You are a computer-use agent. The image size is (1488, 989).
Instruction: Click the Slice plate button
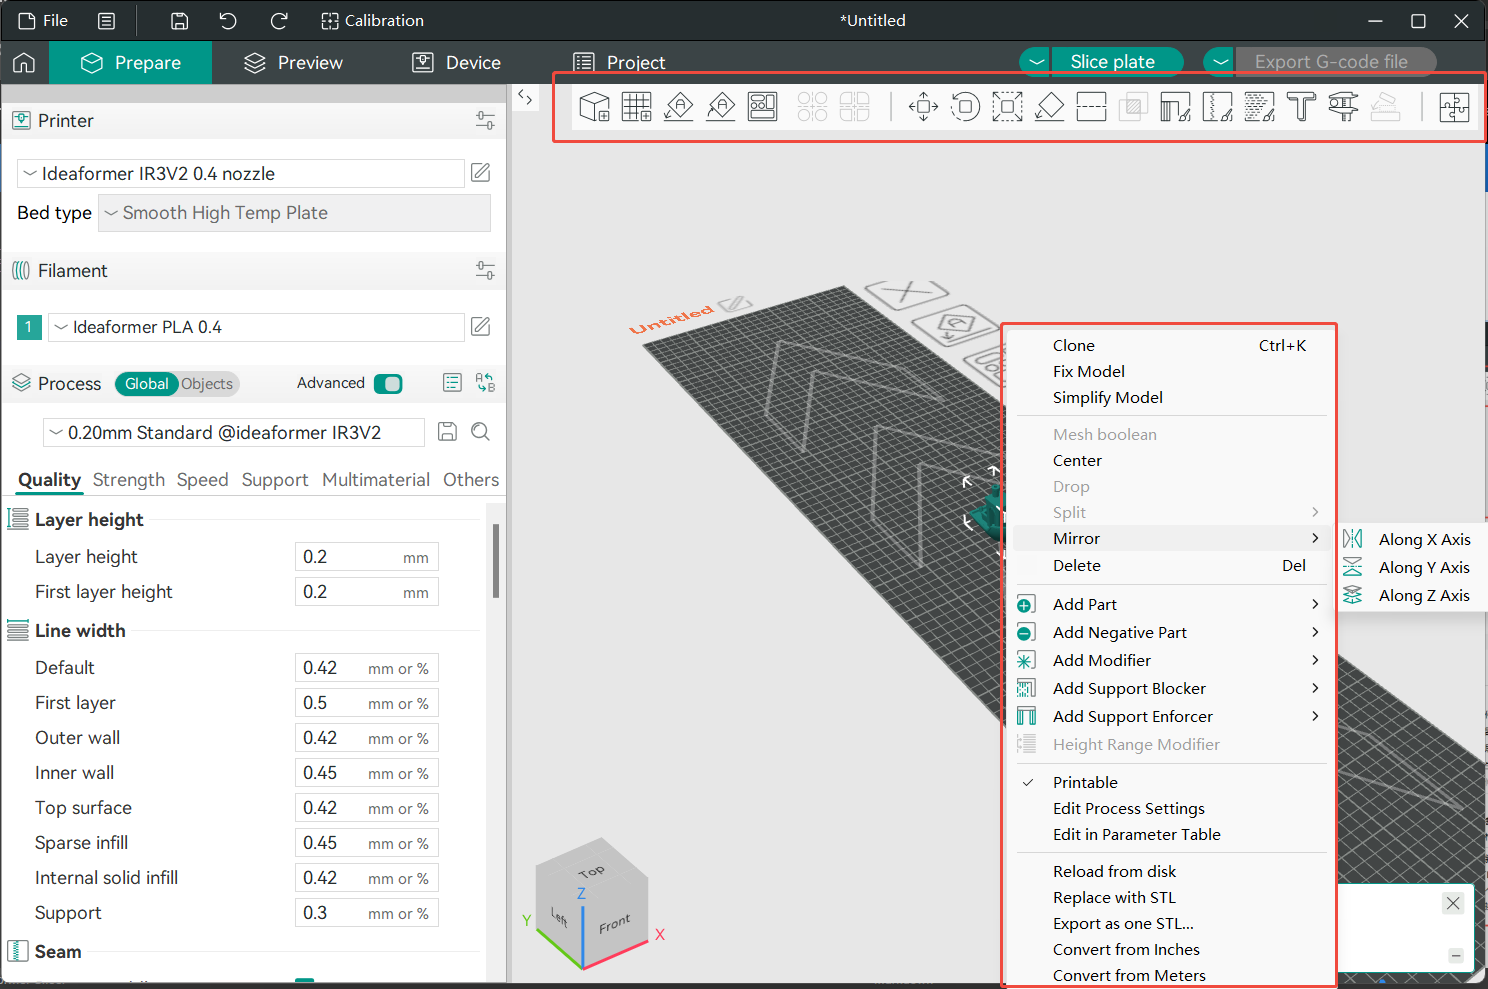[x=1118, y=62]
